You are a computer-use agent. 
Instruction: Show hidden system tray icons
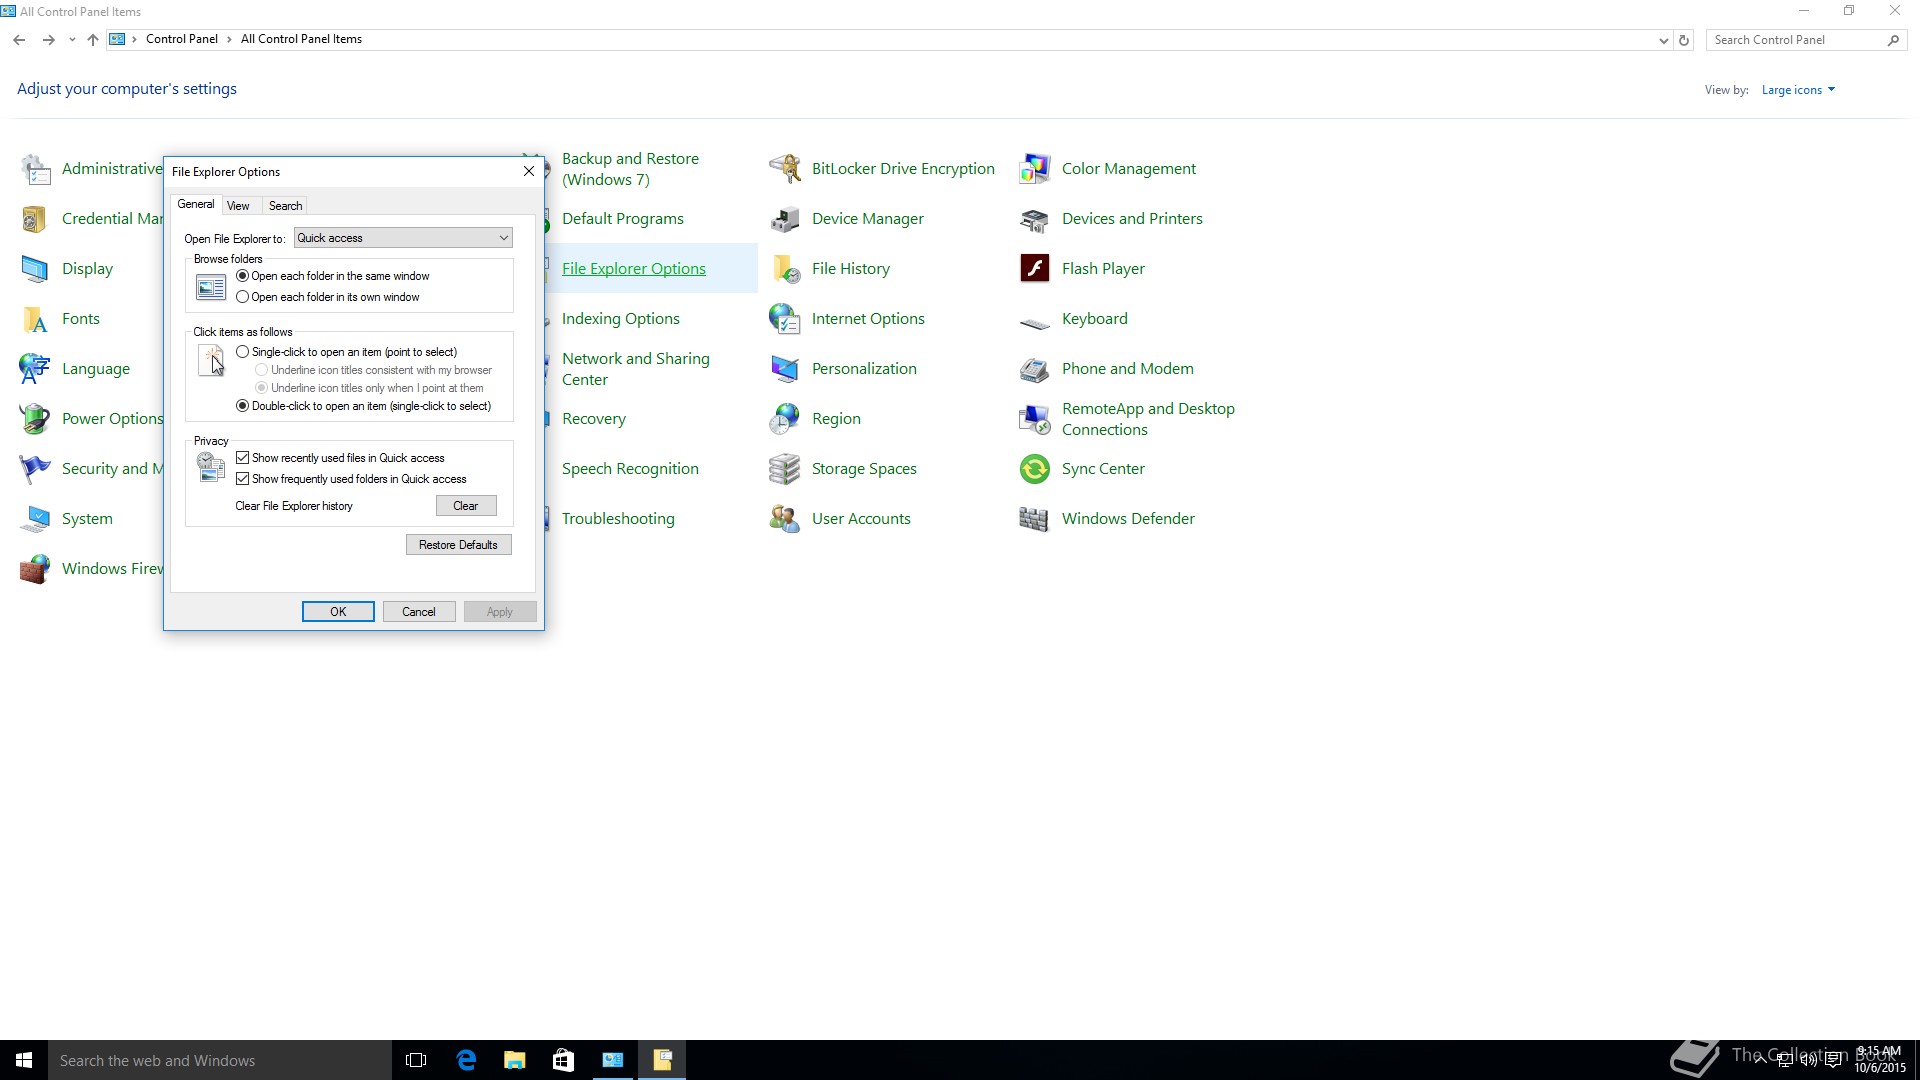coord(1760,1061)
